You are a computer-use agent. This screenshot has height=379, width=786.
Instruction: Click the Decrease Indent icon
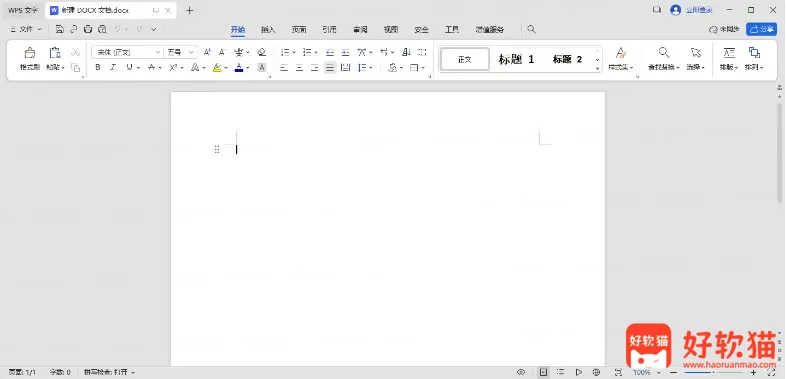pos(330,52)
